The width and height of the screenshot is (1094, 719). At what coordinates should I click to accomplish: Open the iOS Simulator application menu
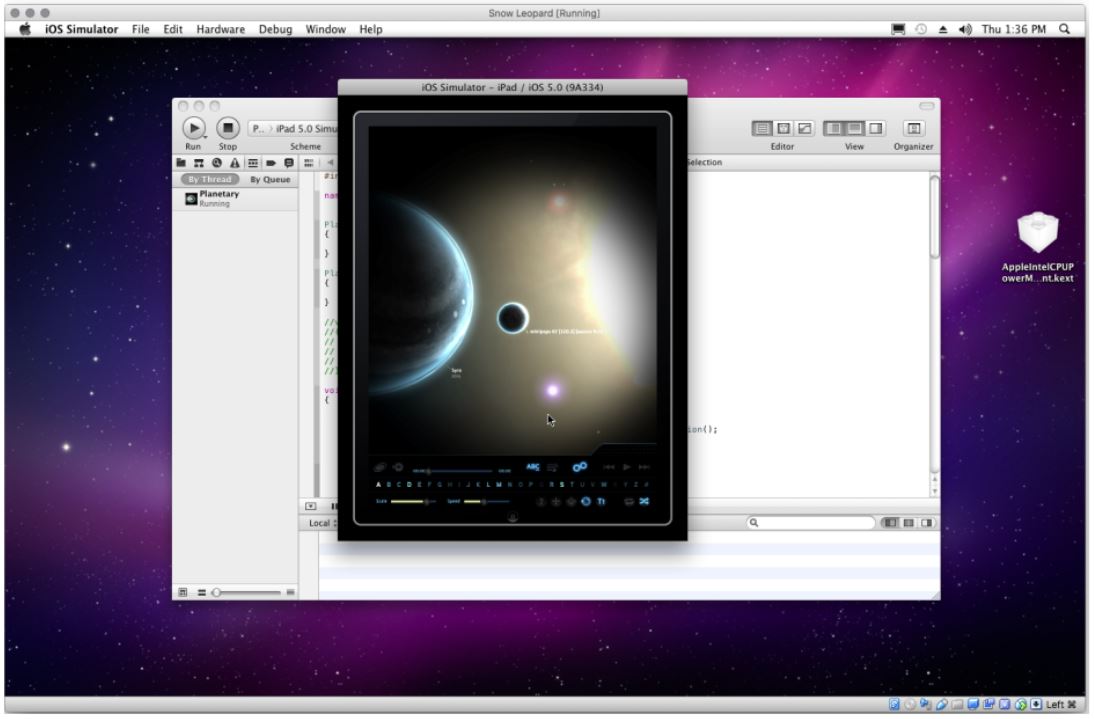pyautogui.click(x=81, y=29)
